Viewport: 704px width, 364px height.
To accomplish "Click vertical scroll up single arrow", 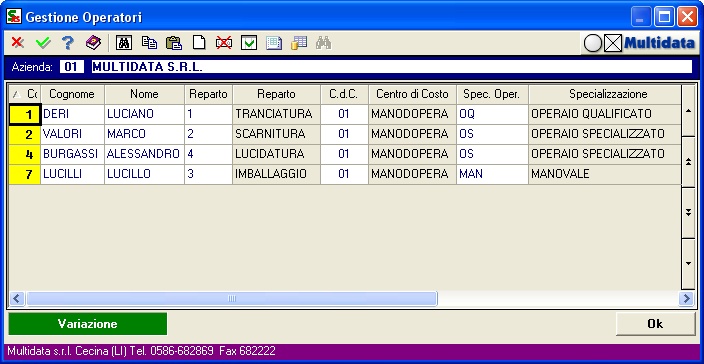I will [688, 110].
